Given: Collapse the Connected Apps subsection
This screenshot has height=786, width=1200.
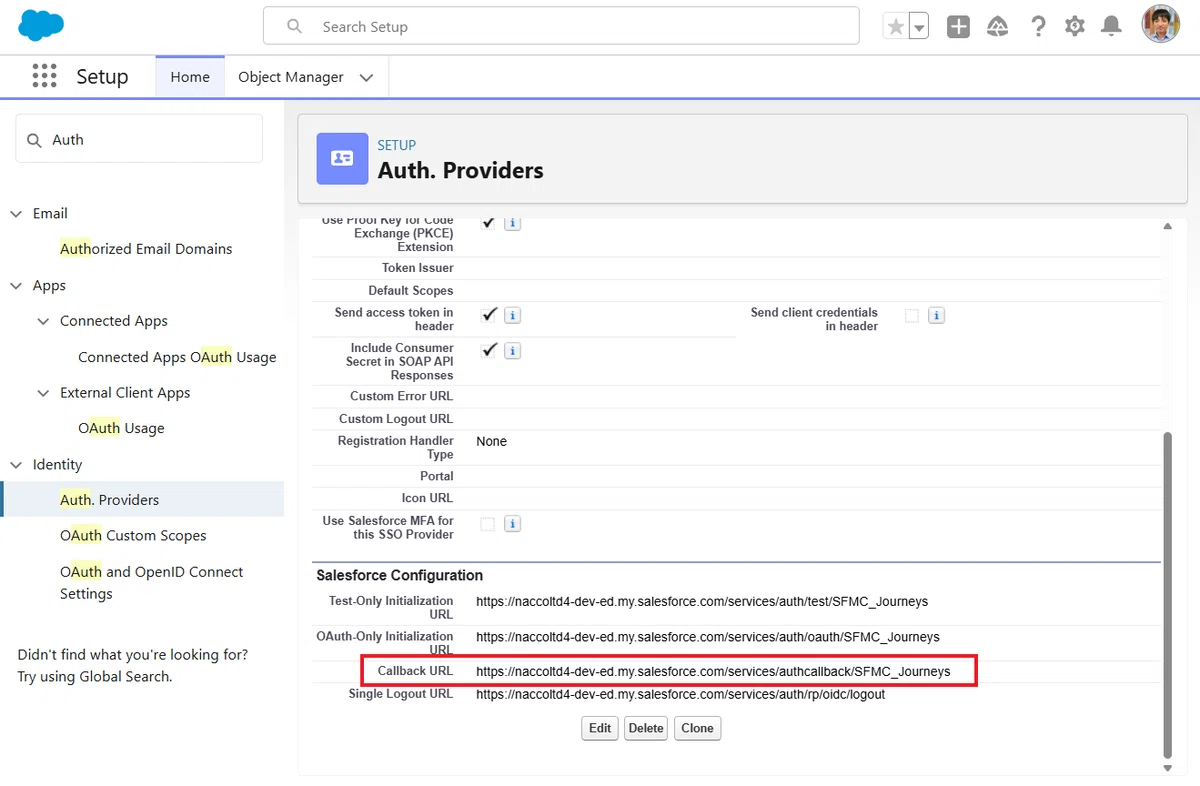Looking at the screenshot, I should click(43, 321).
